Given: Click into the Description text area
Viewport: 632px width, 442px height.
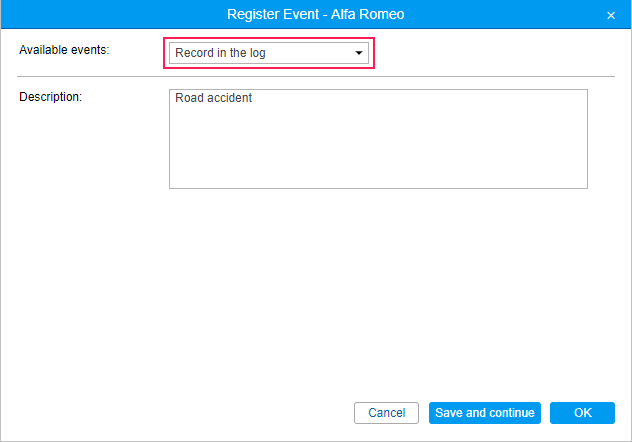Looking at the screenshot, I should (378, 140).
